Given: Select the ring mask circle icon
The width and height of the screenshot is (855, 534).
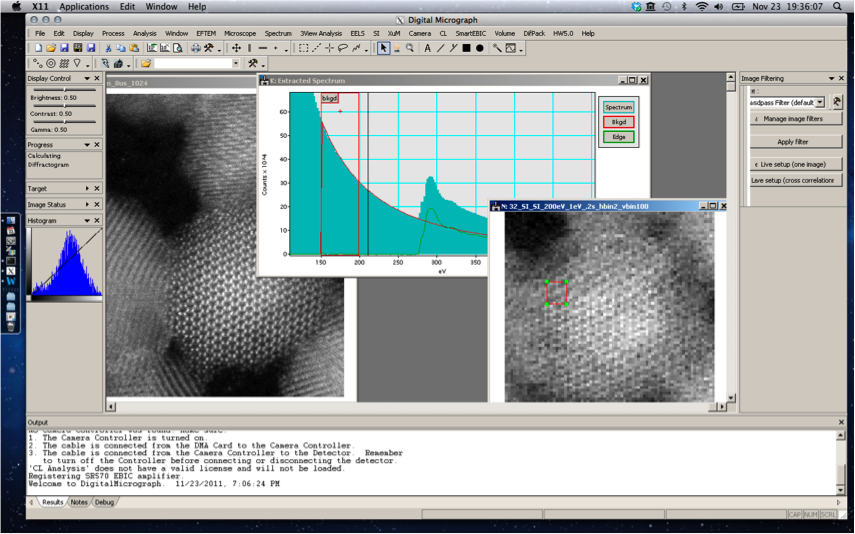Looking at the screenshot, I should [x=51, y=64].
